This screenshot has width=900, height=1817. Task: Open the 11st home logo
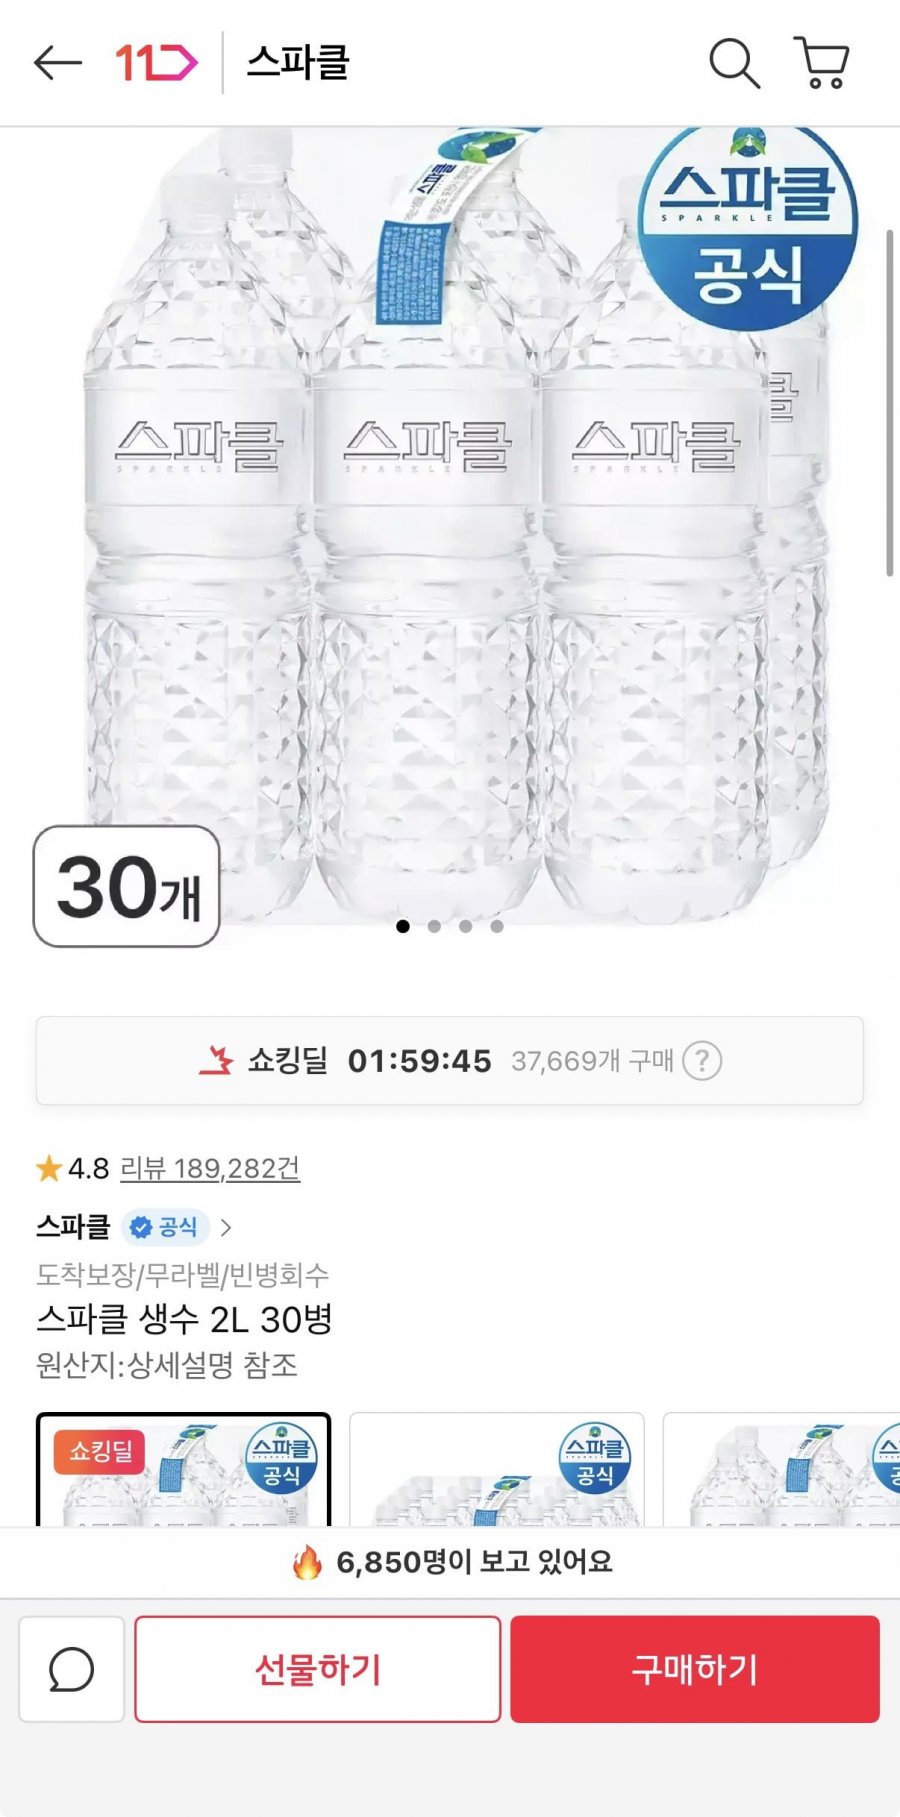[157, 63]
